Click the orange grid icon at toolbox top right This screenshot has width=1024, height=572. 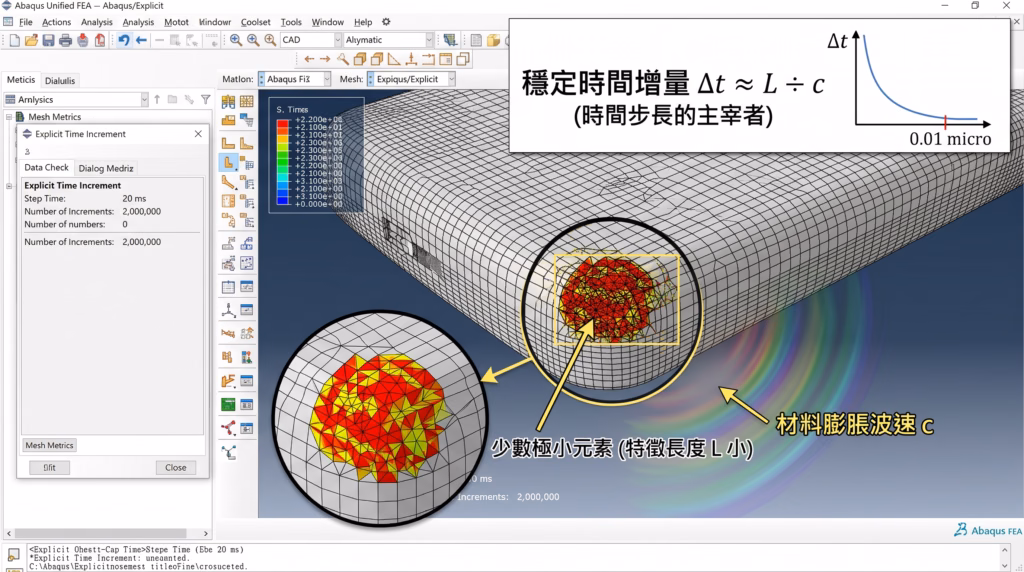point(247,101)
